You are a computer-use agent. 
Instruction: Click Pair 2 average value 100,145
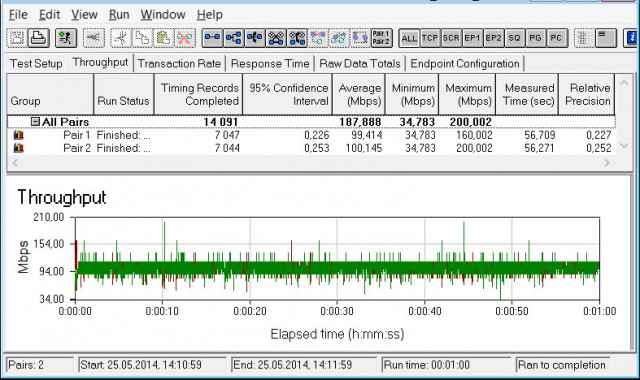coord(364,148)
